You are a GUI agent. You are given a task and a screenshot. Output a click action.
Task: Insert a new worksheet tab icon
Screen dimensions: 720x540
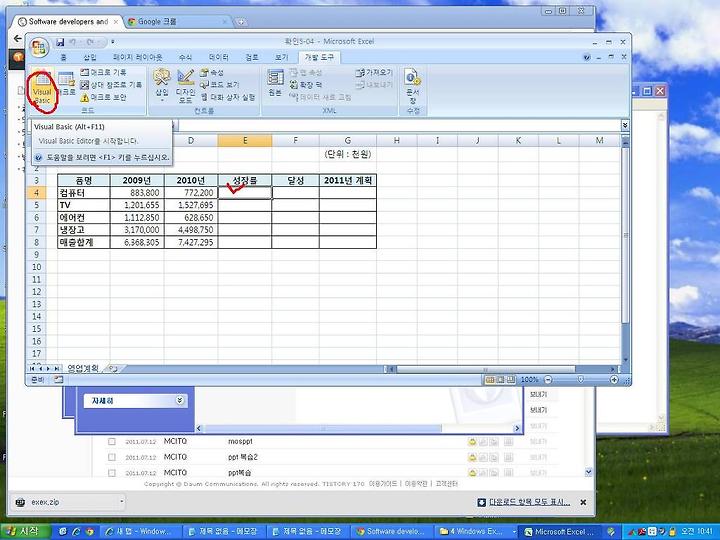click(x=113, y=368)
